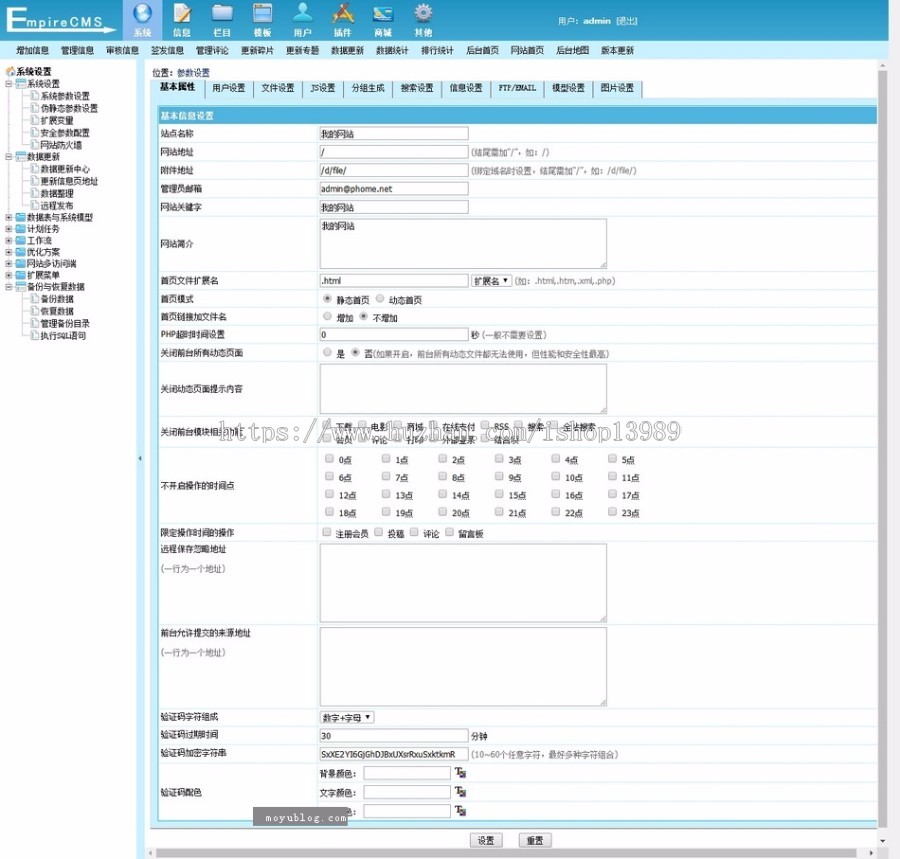Expand the 计划任务 tree node

coord(9,229)
